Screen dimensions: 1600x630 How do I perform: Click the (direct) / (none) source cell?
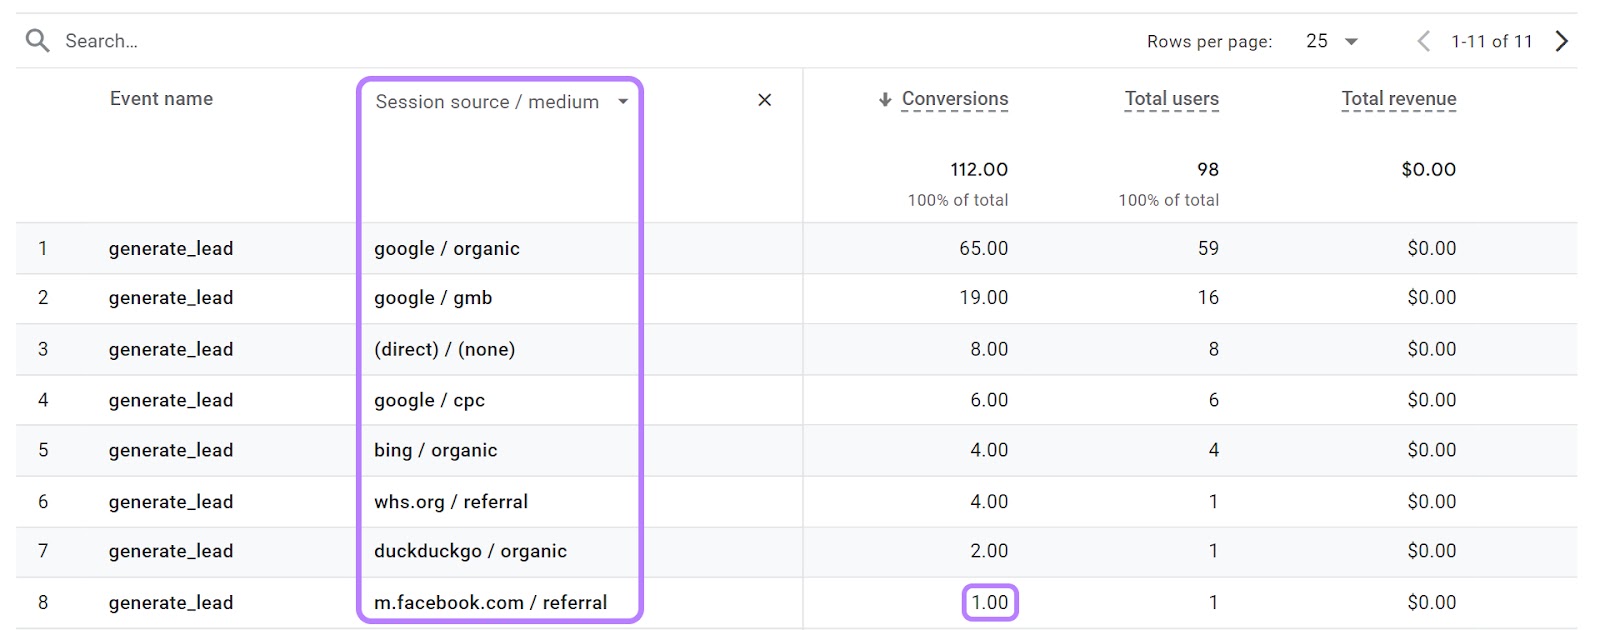point(444,349)
